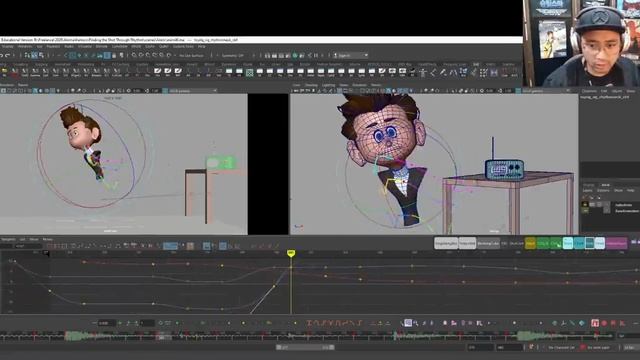Screen dimensions: 640x360
Task: Open the Lighting menu of the right viewport
Action: coord(328,85)
